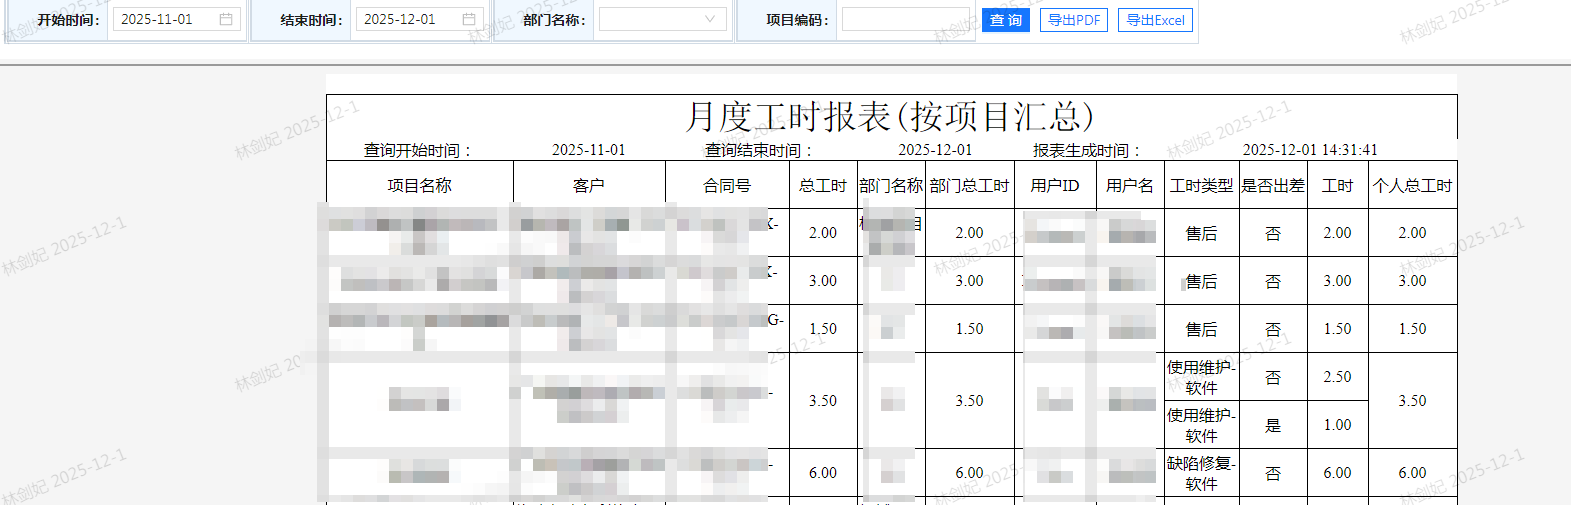Click the 开始时间 label in filter bar

pyautogui.click(x=68, y=20)
